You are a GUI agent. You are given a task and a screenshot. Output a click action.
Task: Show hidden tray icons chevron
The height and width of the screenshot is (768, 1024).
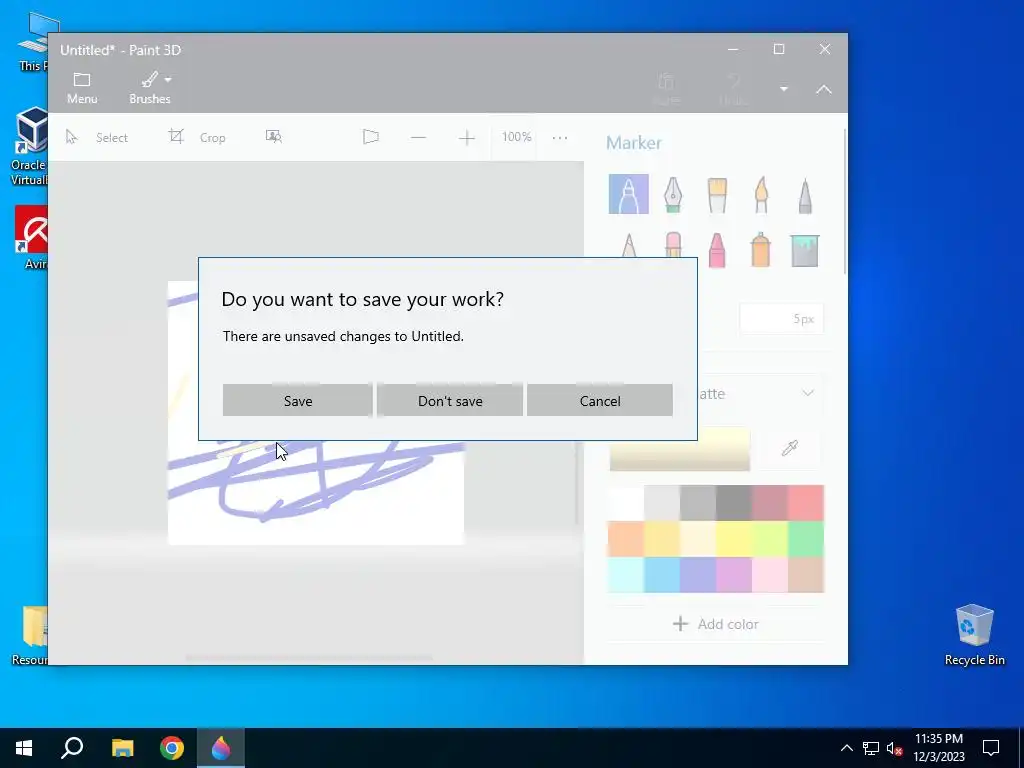pyautogui.click(x=846, y=748)
